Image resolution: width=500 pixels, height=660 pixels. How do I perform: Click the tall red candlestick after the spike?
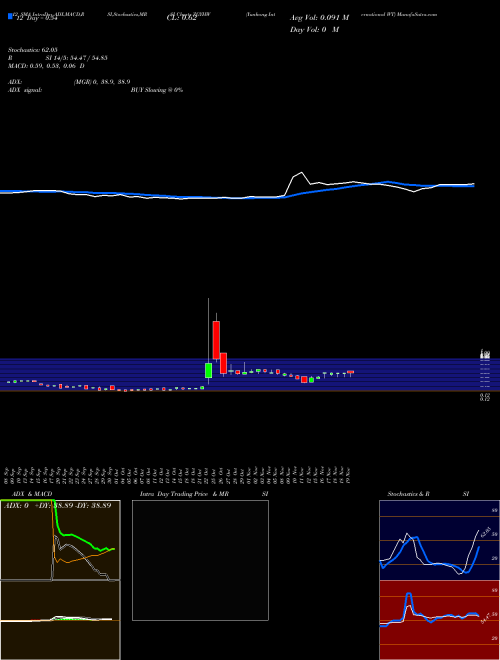[x=216, y=340]
